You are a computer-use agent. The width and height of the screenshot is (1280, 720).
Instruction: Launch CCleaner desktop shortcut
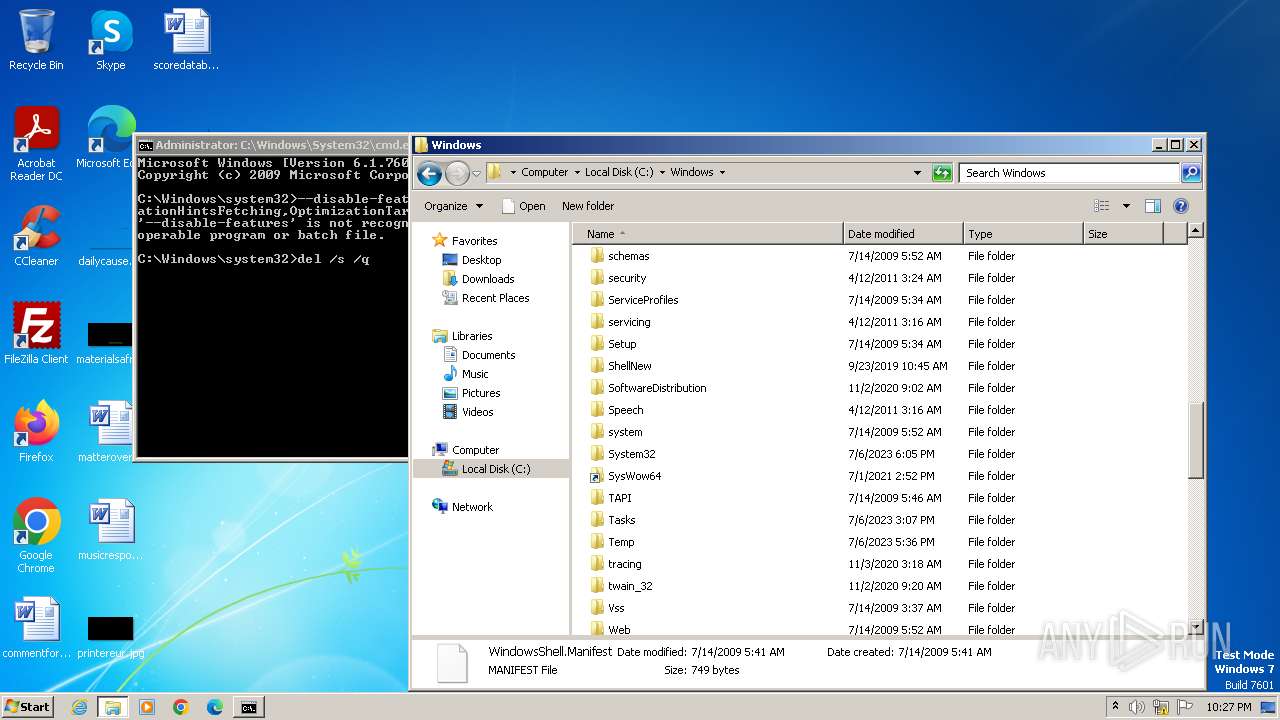pyautogui.click(x=36, y=236)
